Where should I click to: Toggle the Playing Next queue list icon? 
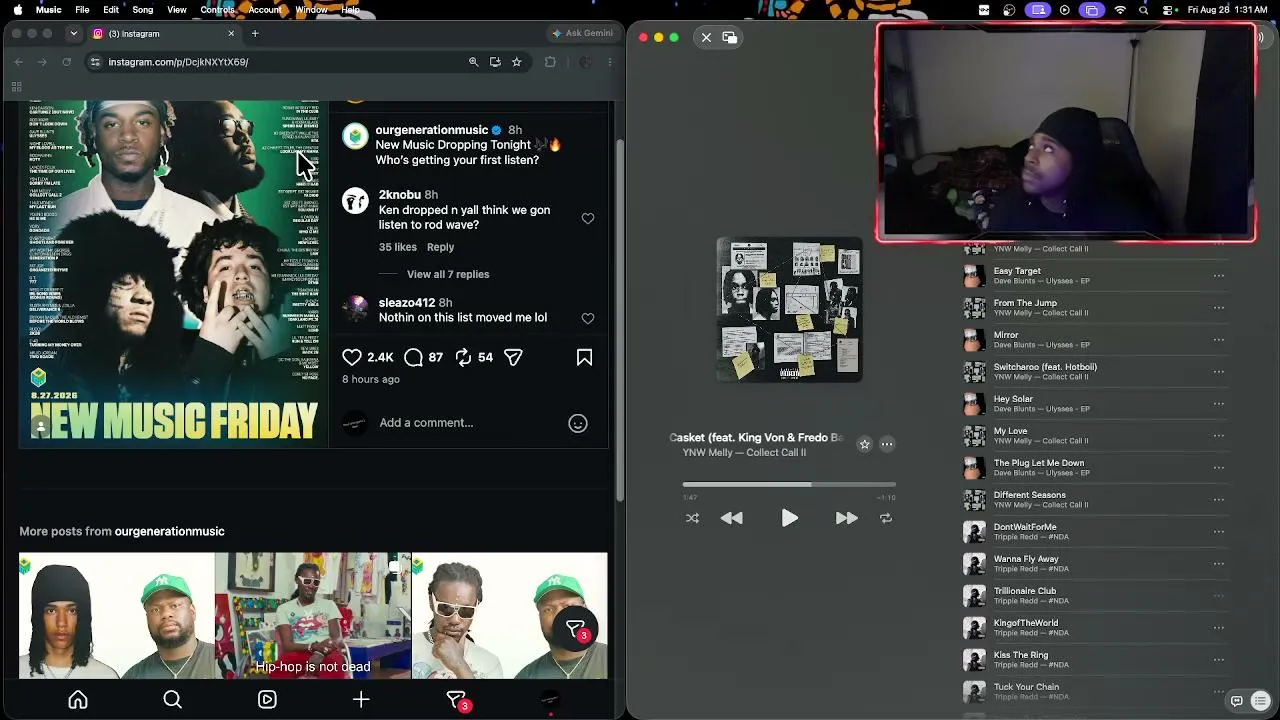click(1260, 701)
